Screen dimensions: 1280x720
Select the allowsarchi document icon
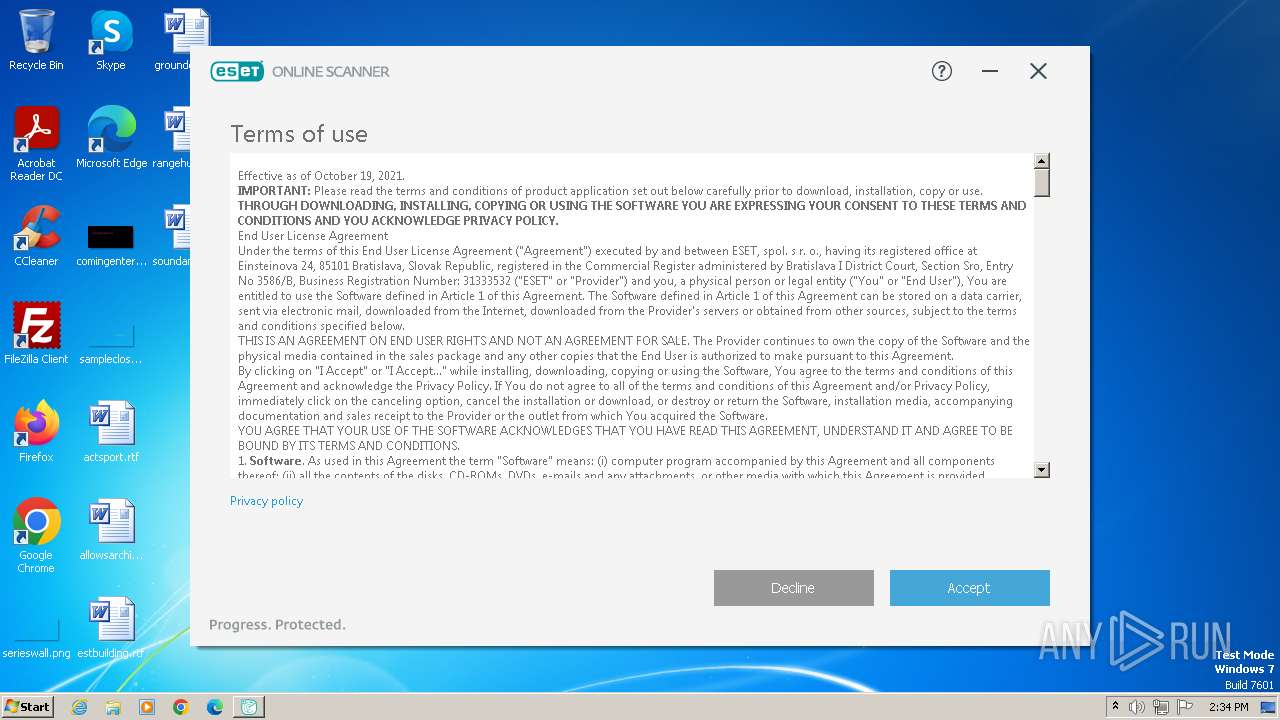[111, 530]
